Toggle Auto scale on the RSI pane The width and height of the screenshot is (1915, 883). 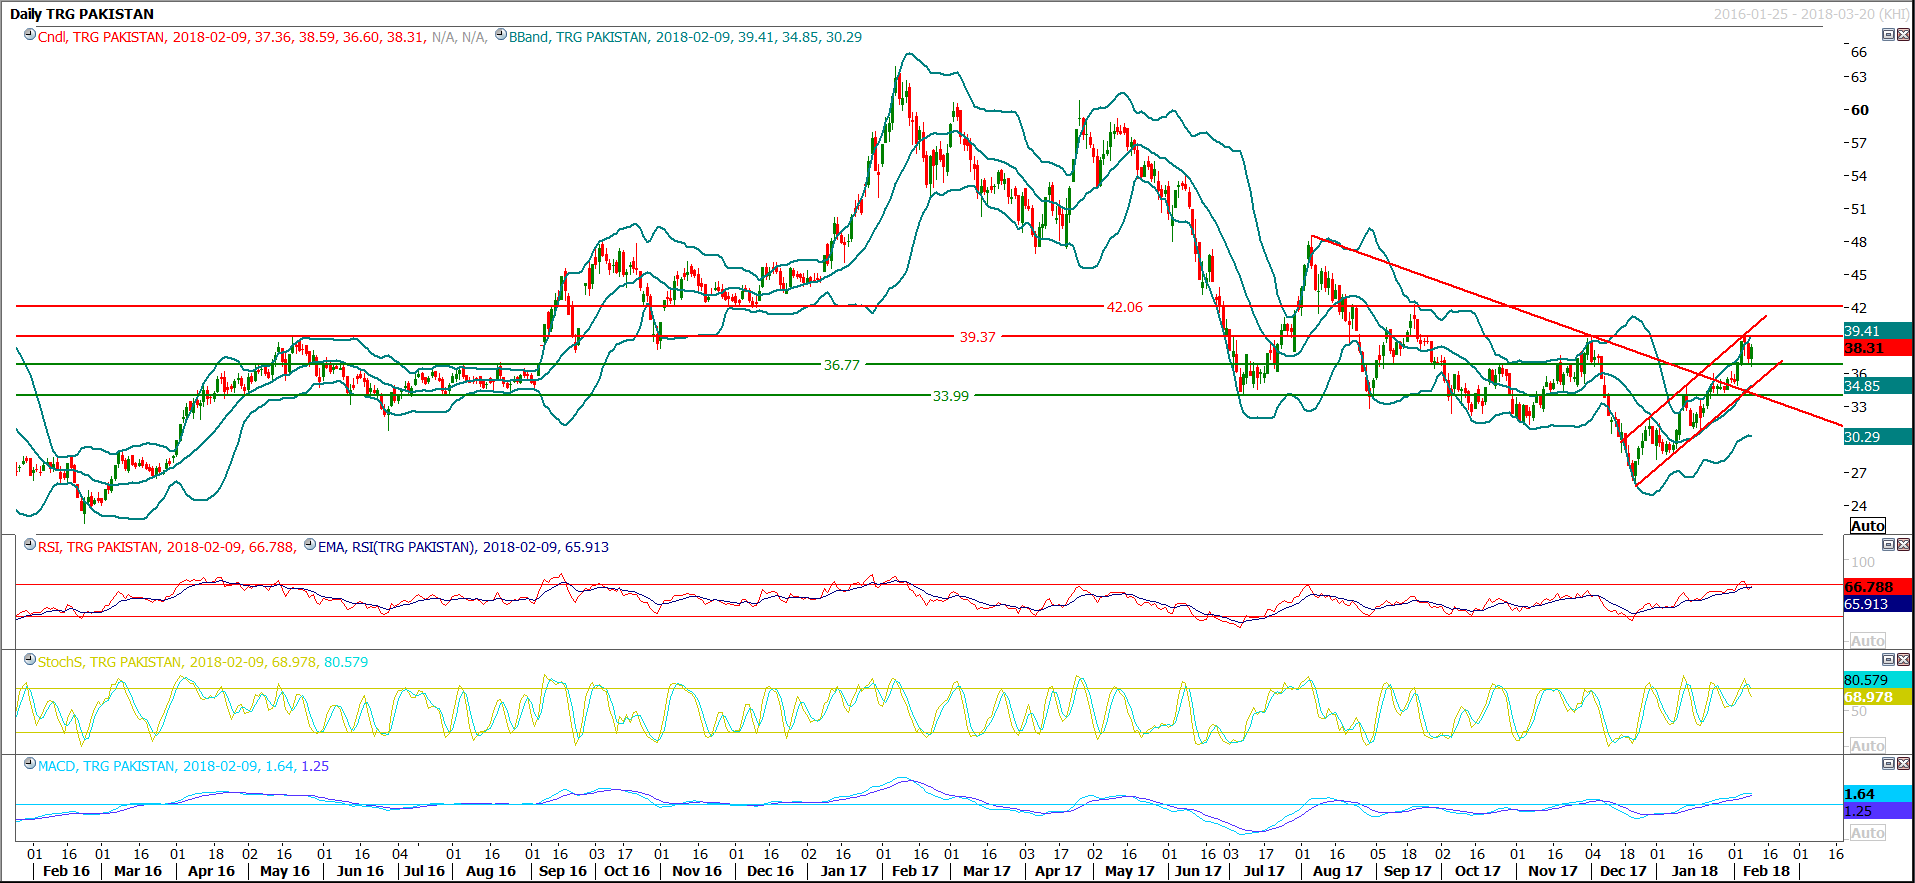1867,641
